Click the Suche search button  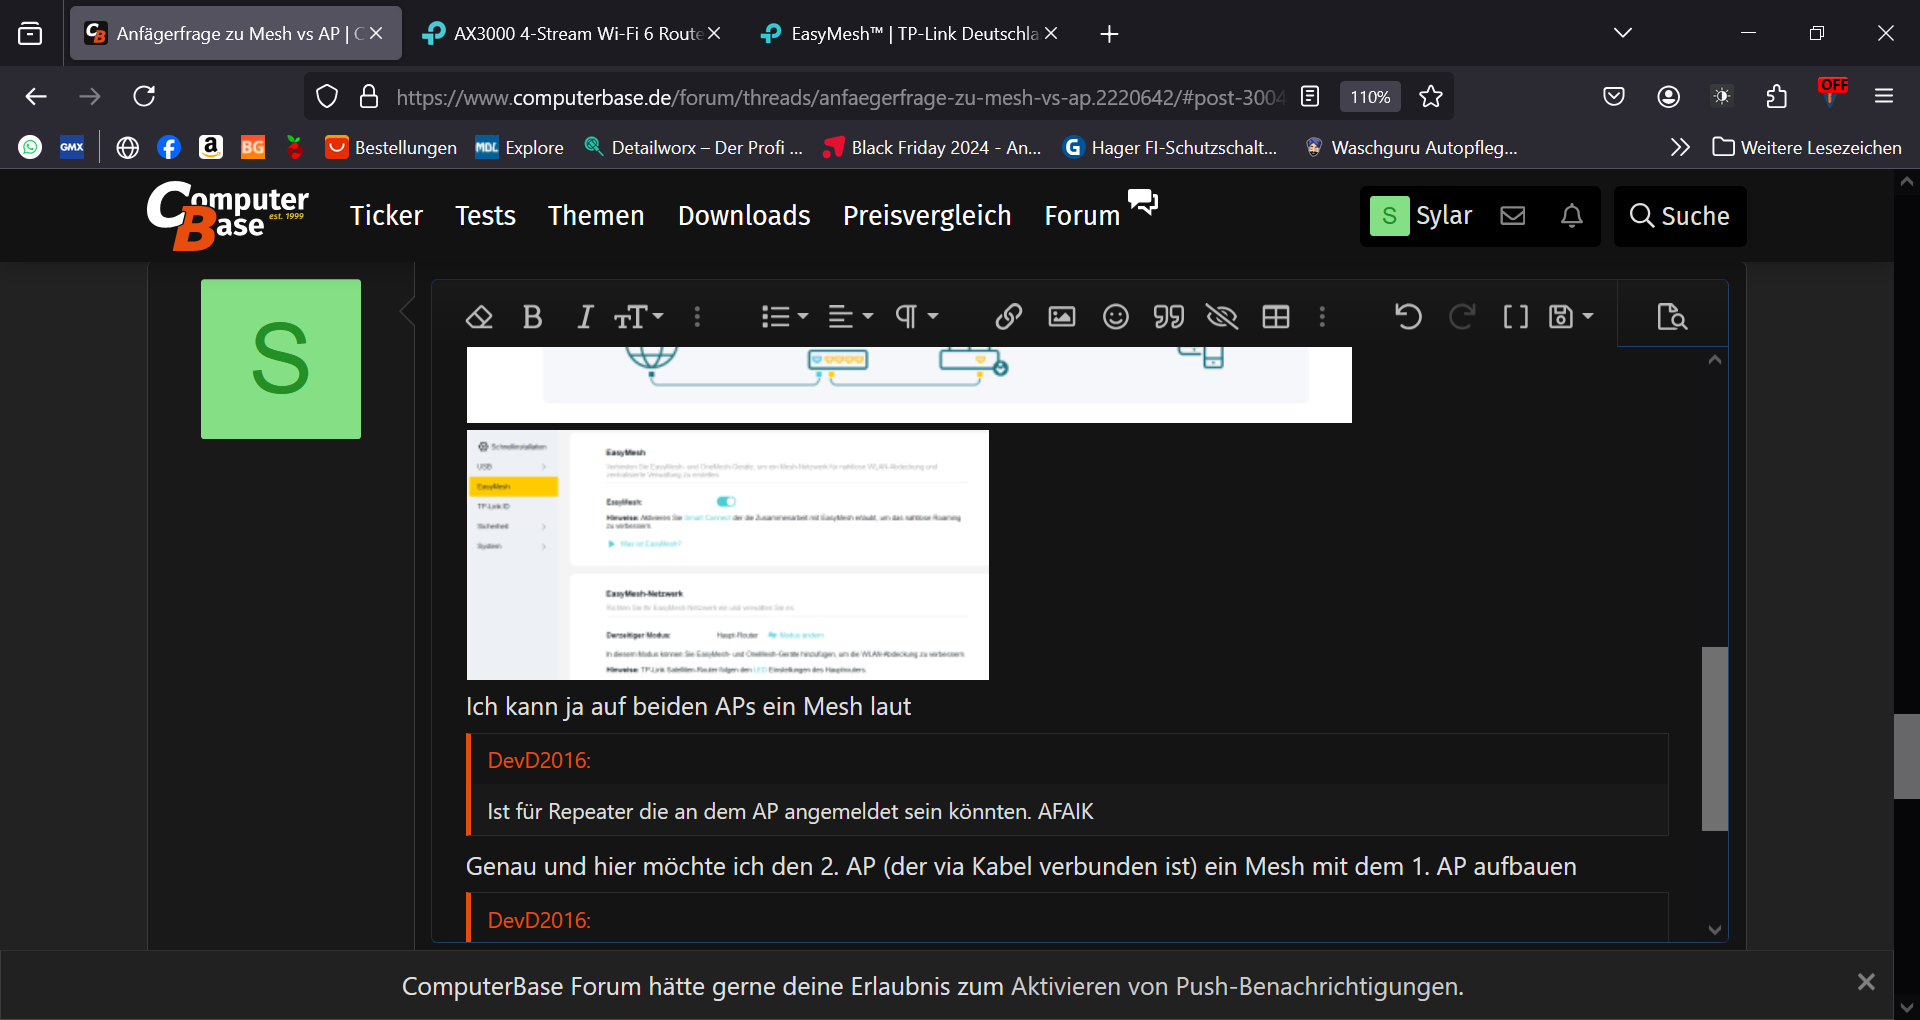[x=1680, y=215]
